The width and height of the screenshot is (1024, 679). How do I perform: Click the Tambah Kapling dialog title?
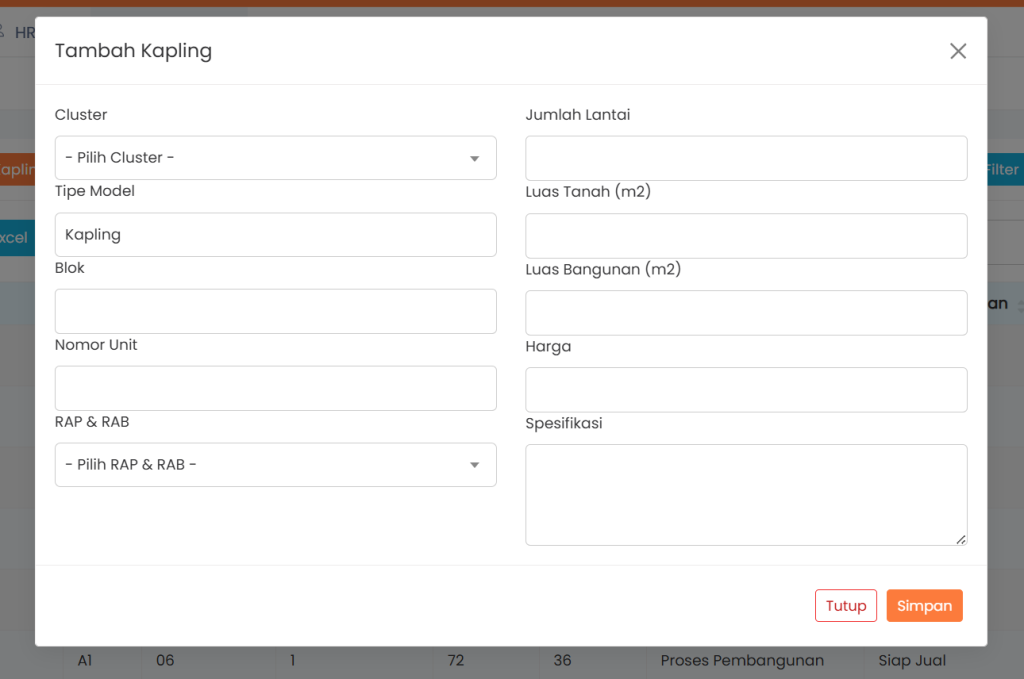[133, 51]
